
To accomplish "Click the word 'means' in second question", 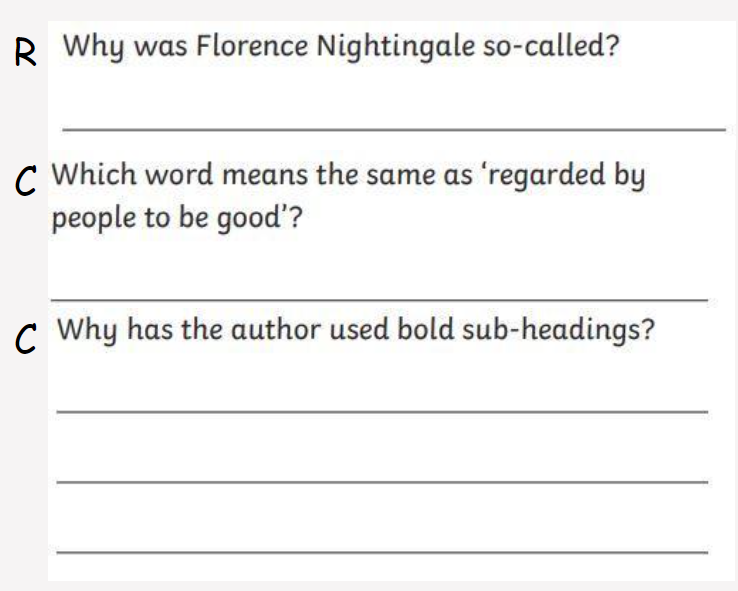I will click(x=265, y=176).
